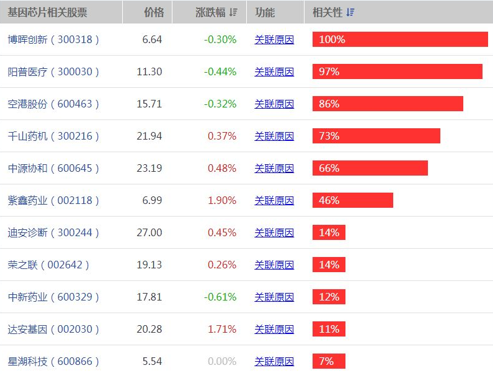Select stock 紫鑫药业 (002118)
Viewport: 493px width, 374px height.
point(53,200)
